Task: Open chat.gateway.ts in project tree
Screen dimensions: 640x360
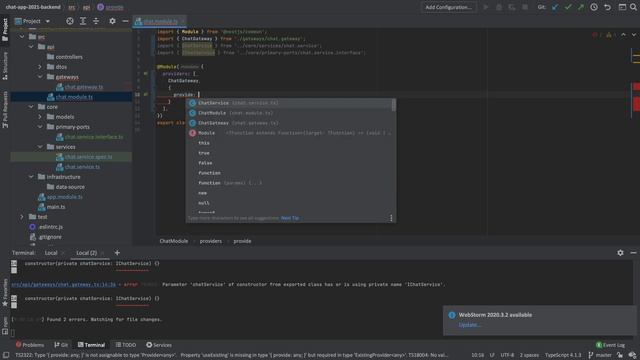Action: [84, 87]
